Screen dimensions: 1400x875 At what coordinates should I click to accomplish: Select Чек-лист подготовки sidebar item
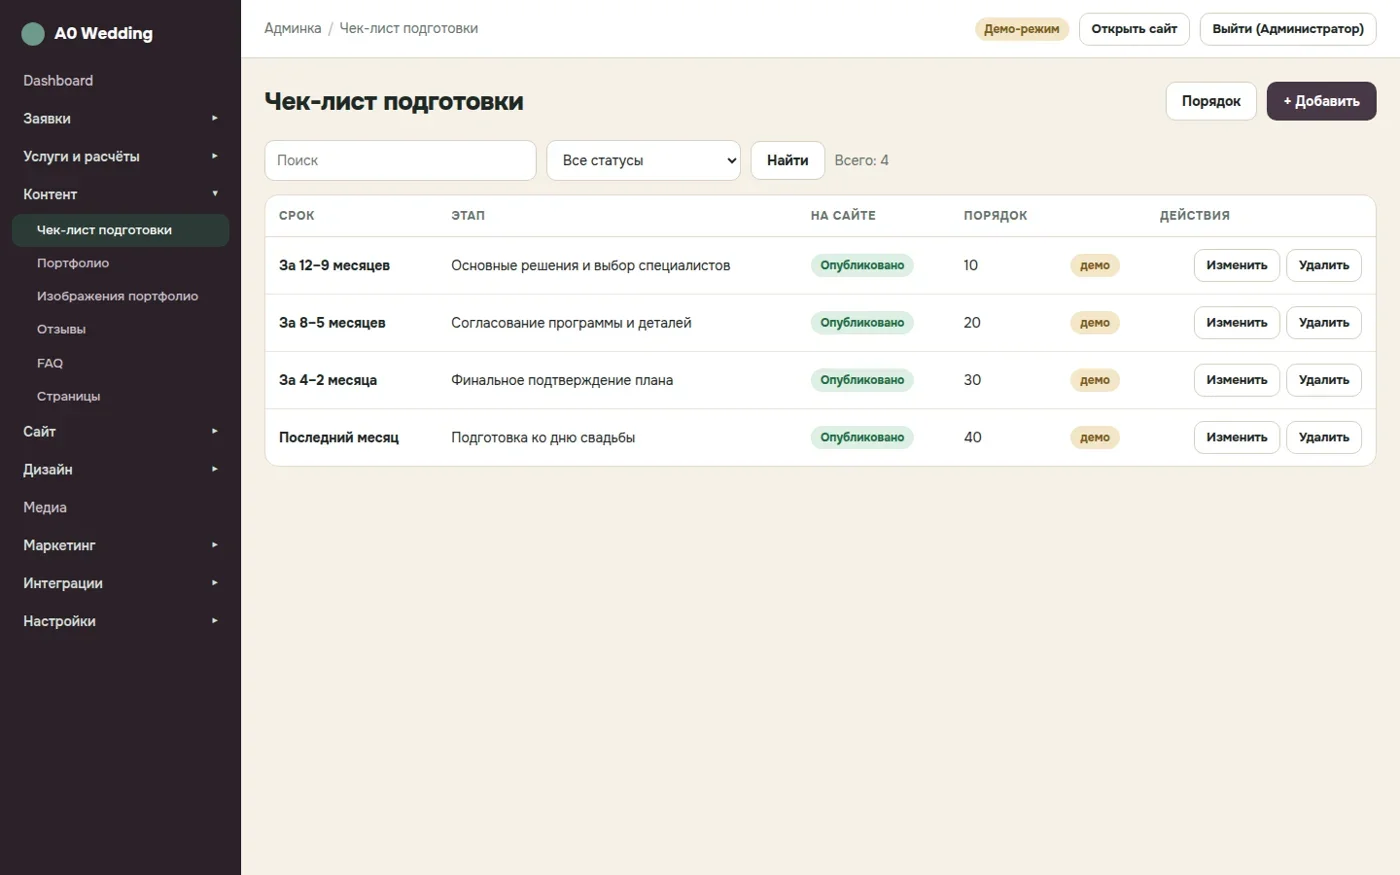[120, 230]
